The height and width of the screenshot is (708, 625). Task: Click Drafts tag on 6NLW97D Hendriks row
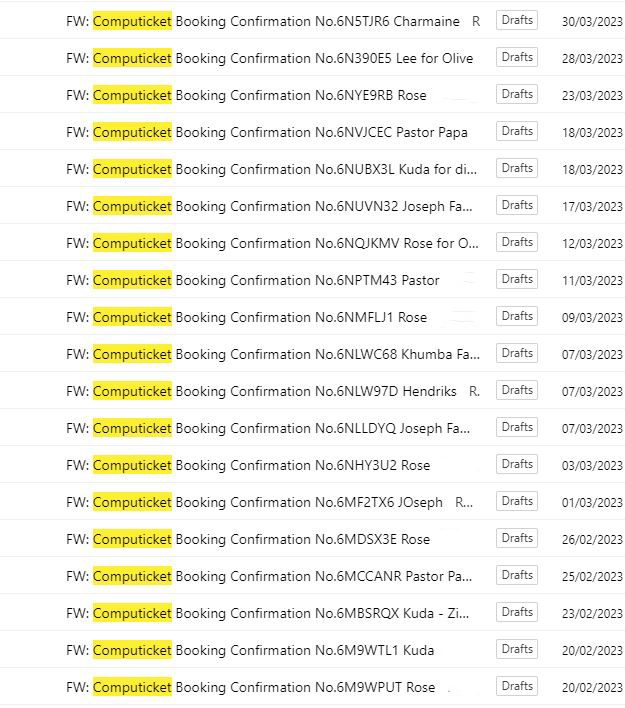(x=517, y=391)
